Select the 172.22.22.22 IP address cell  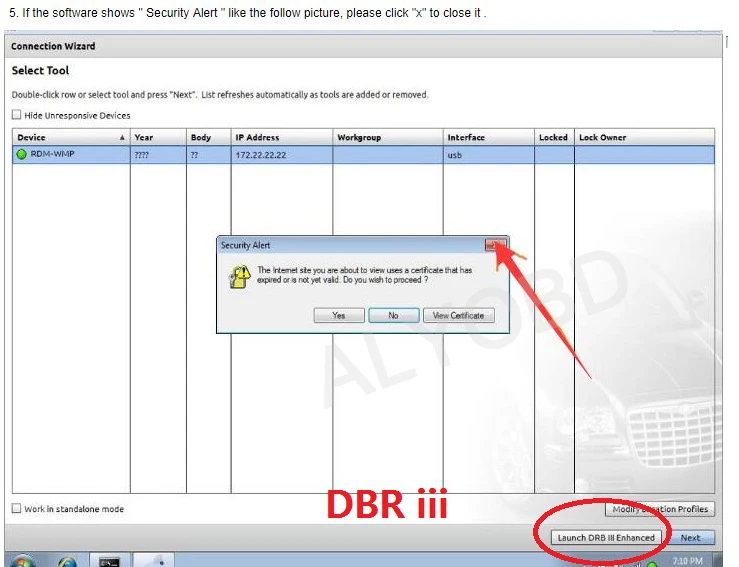tap(282, 155)
